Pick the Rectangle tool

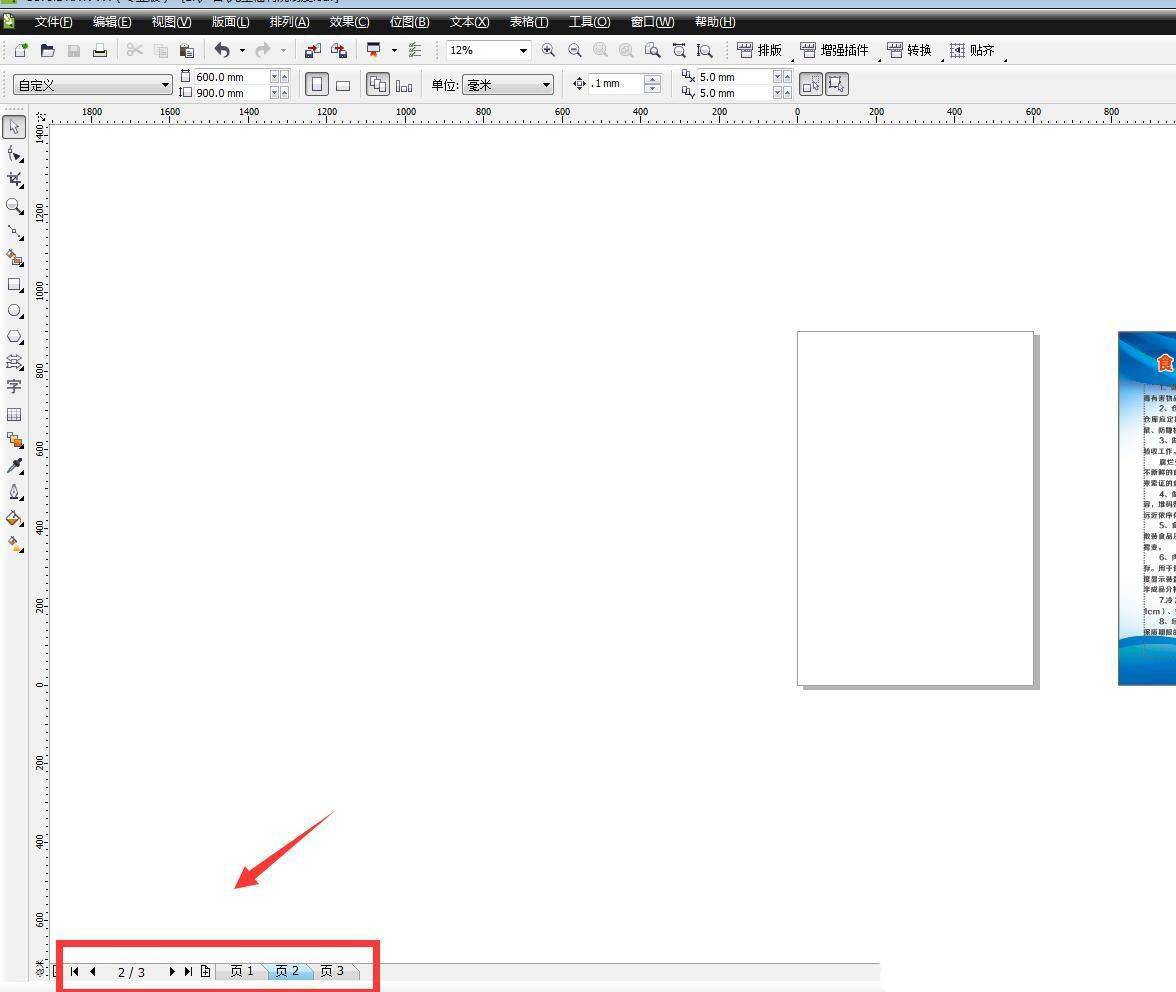tap(14, 285)
